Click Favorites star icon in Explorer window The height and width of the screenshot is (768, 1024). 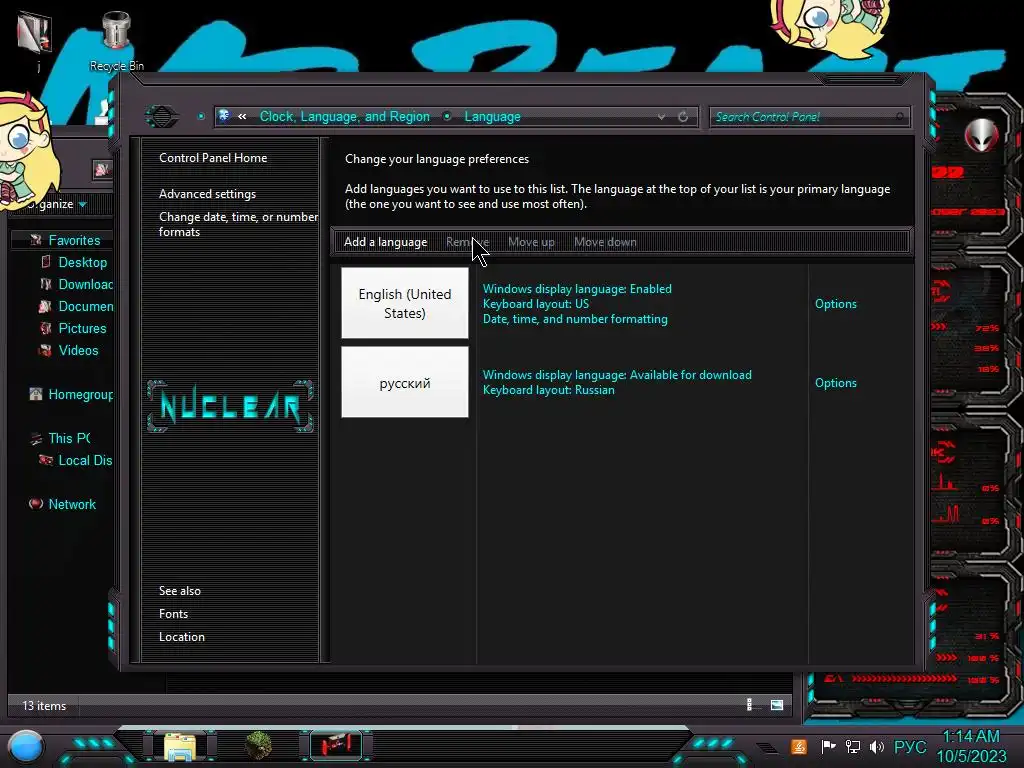point(36,240)
